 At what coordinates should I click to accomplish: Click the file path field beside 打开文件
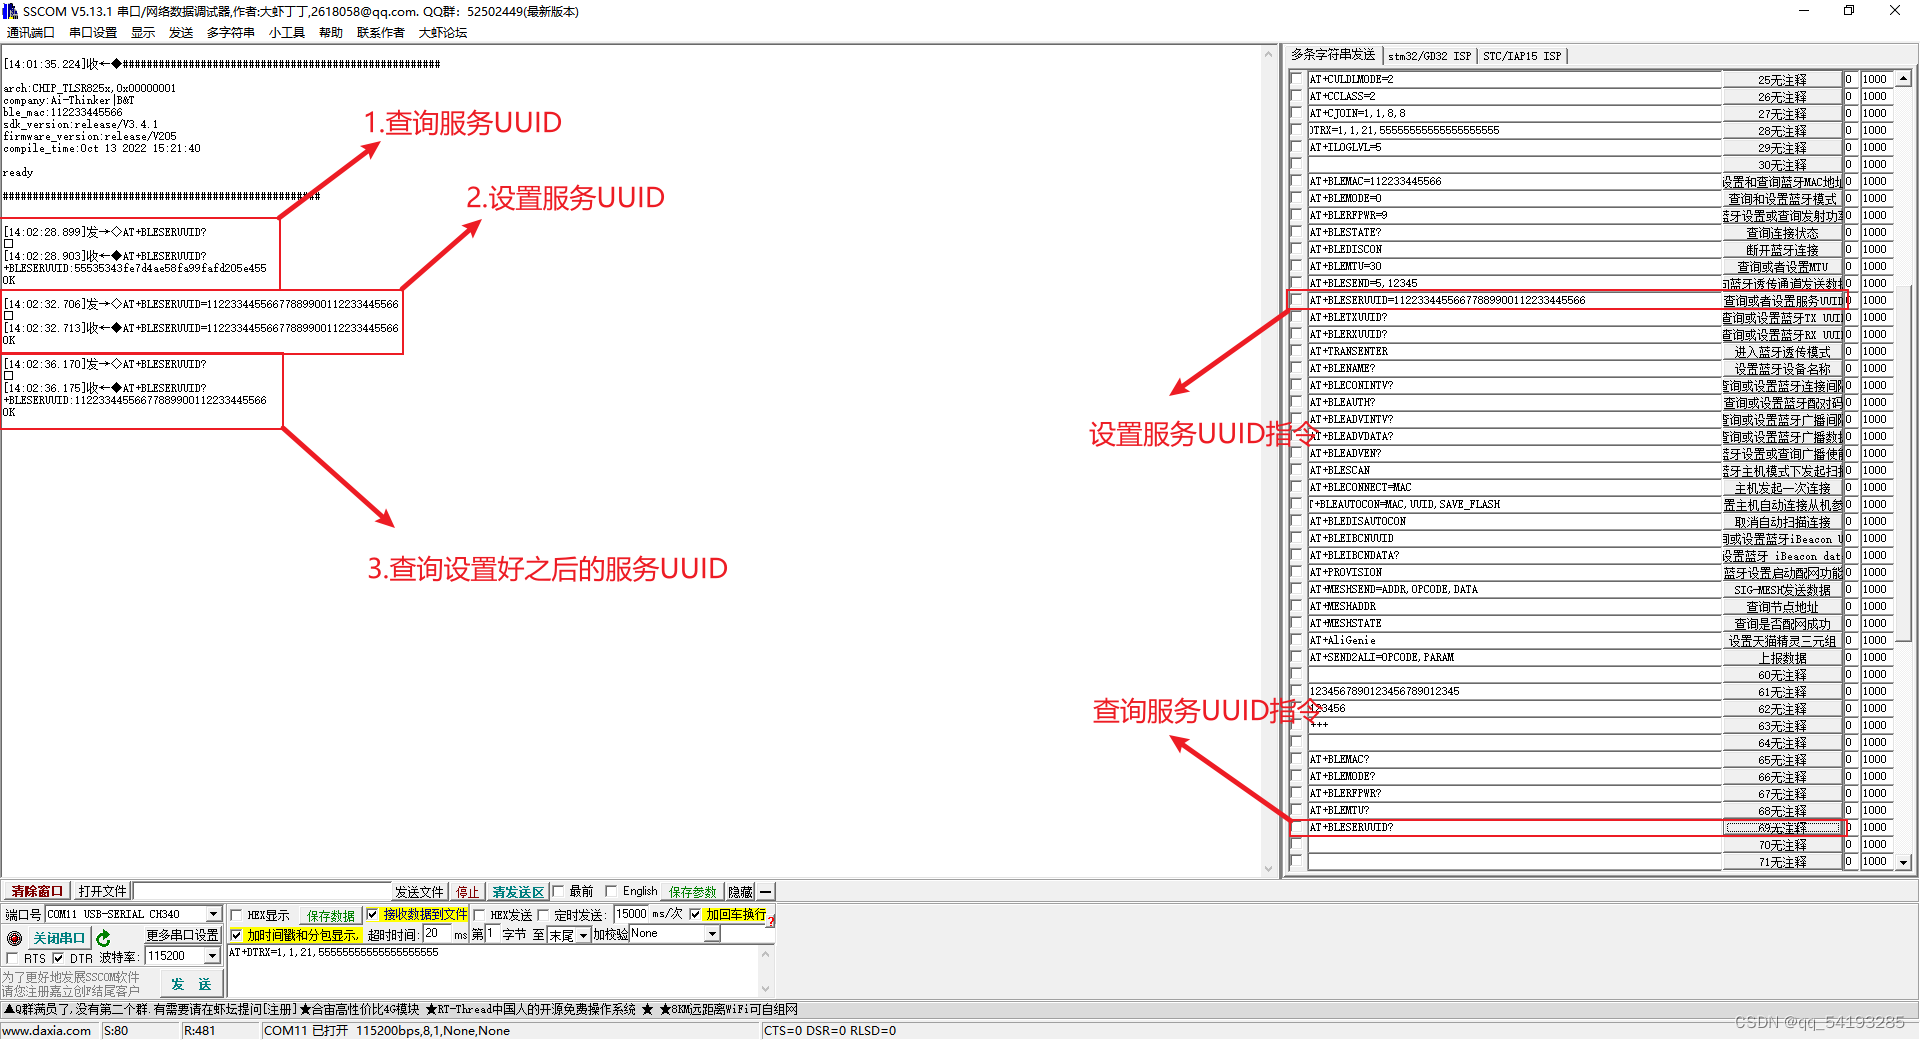pyautogui.click(x=262, y=891)
